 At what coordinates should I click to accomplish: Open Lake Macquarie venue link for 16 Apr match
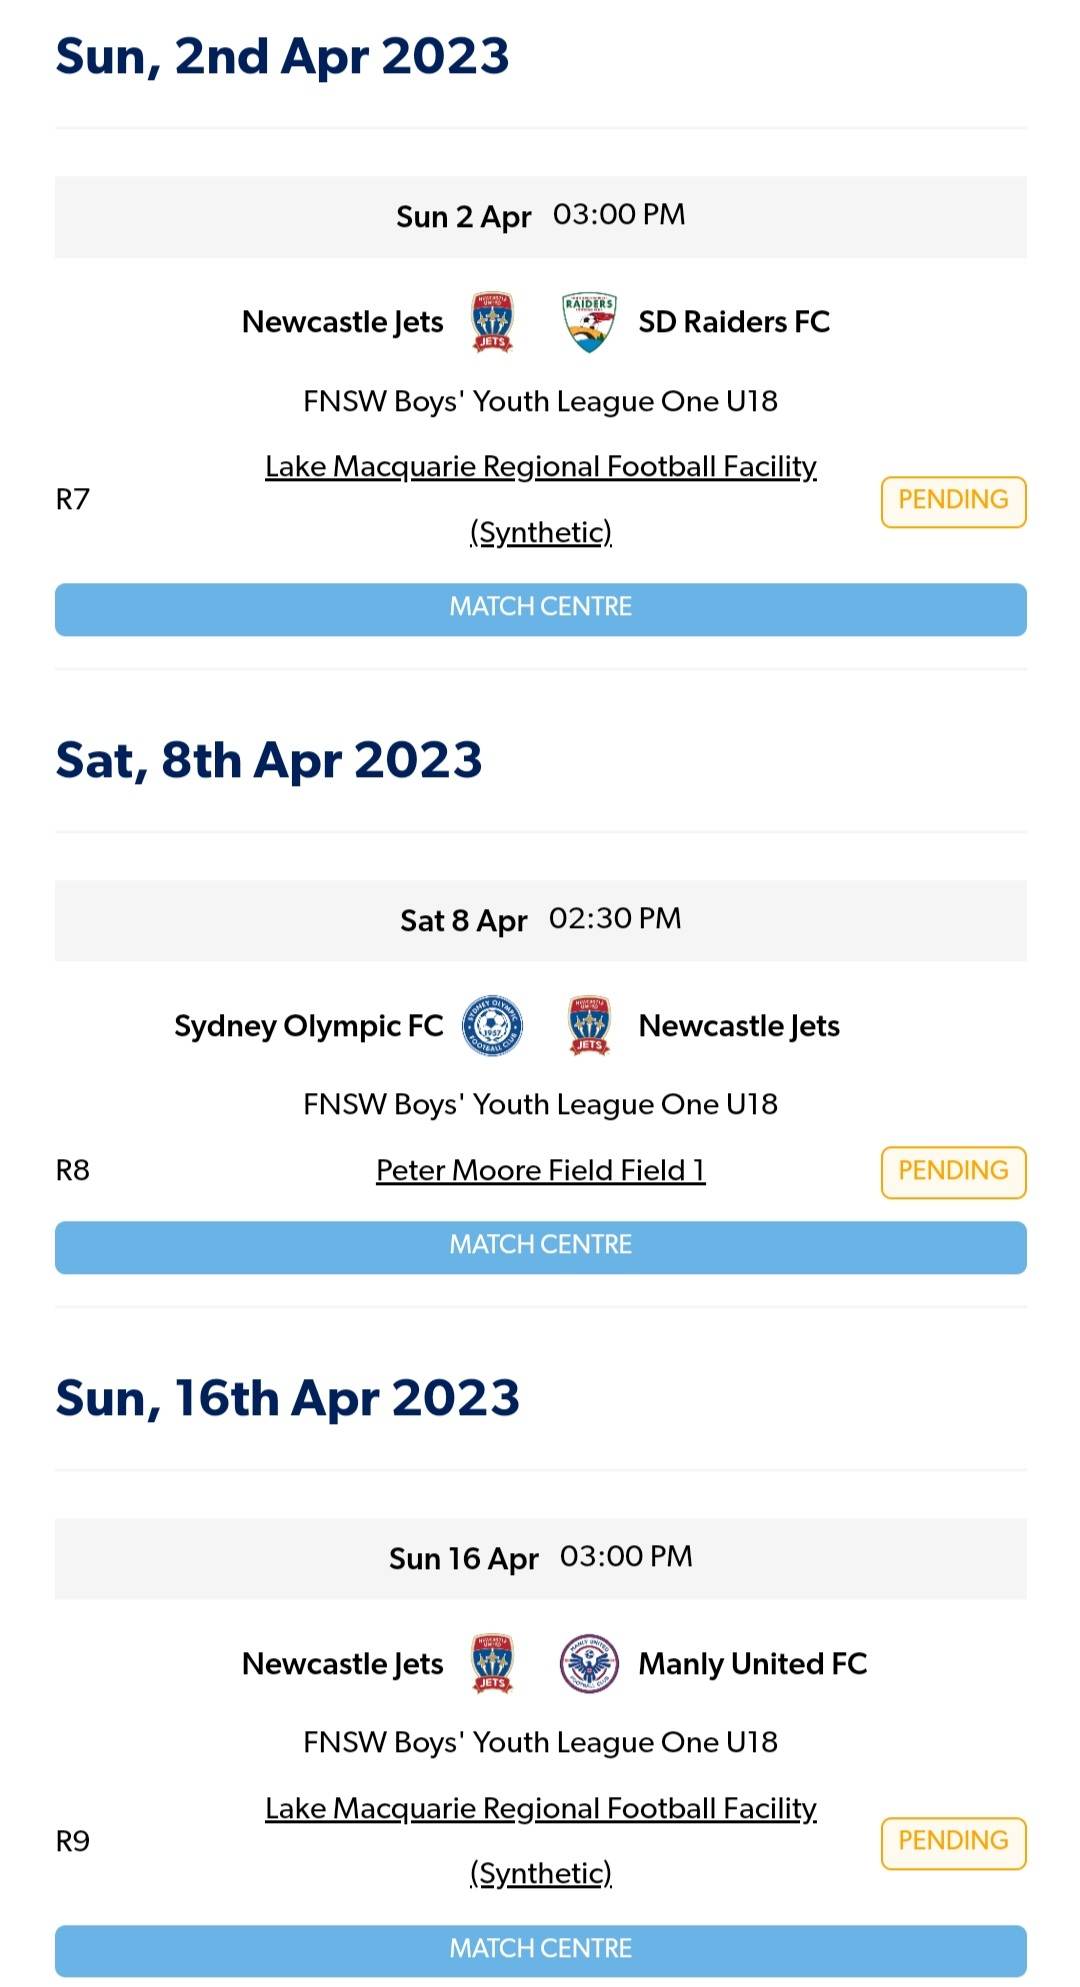(540, 1809)
